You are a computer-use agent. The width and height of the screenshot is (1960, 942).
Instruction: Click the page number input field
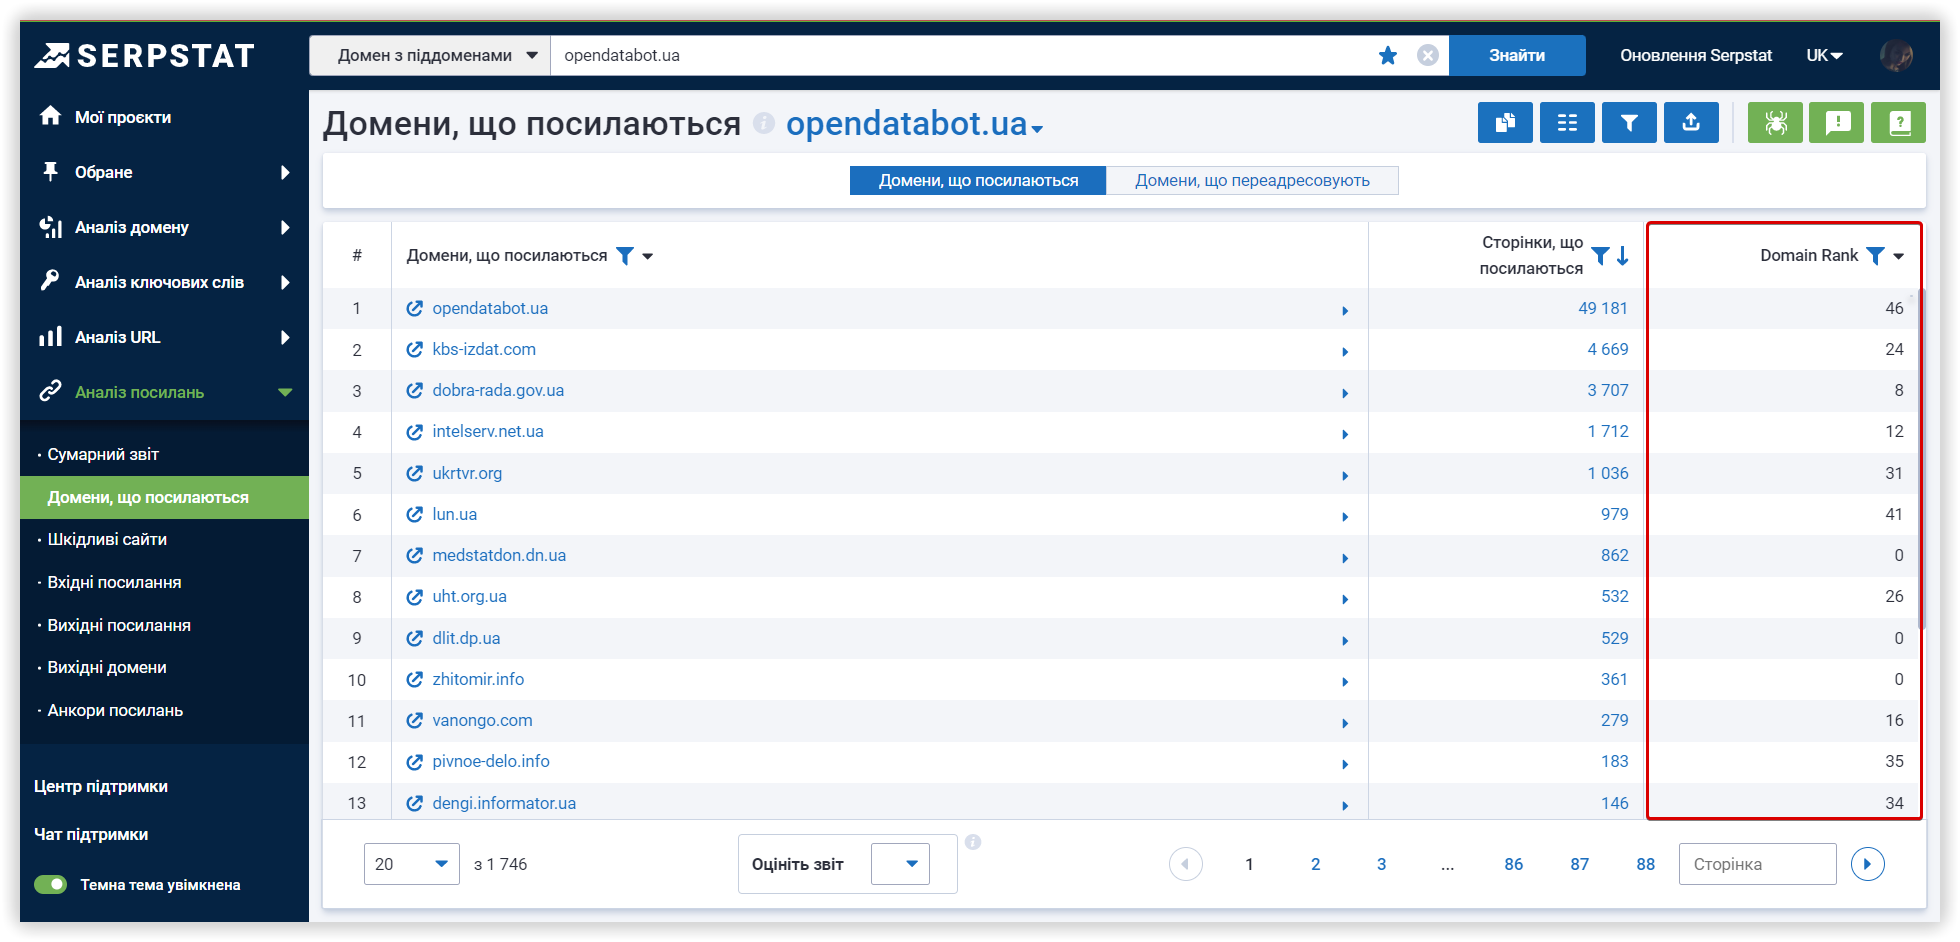1757,864
